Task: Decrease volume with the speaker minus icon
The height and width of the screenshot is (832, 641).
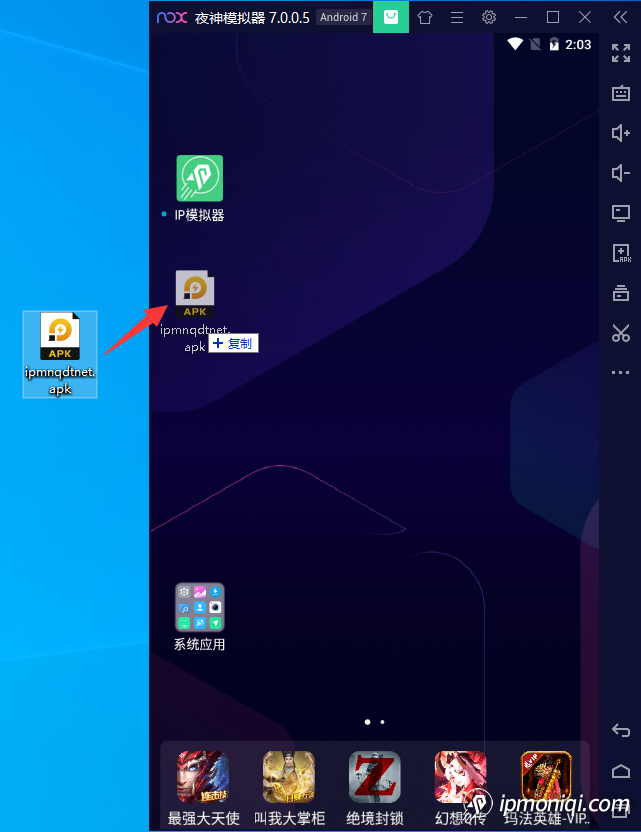Action: click(x=621, y=173)
